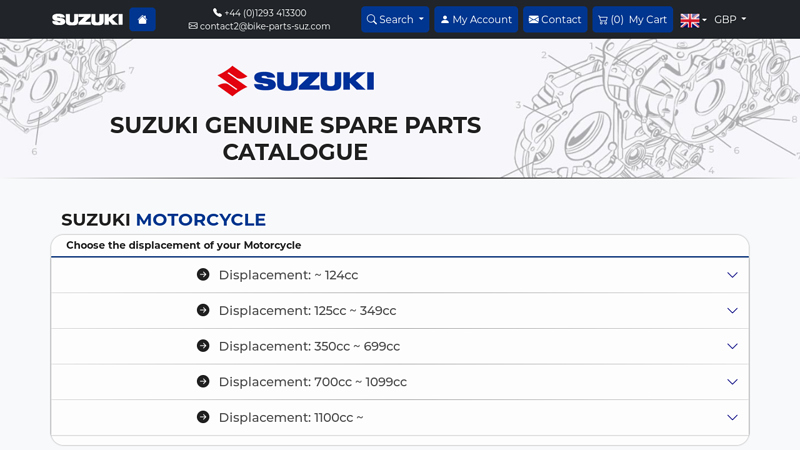Open the GBP currency dropdown
The width and height of the screenshot is (800, 450).
point(730,19)
